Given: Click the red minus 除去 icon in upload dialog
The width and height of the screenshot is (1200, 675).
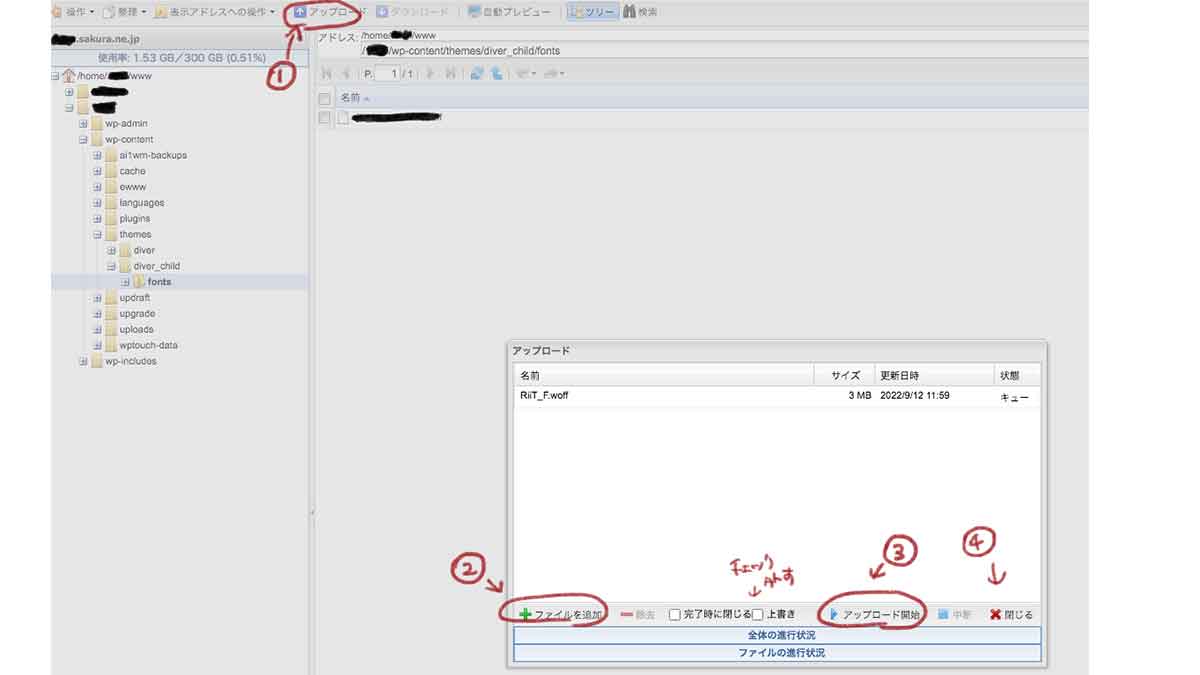Looking at the screenshot, I should (626, 614).
